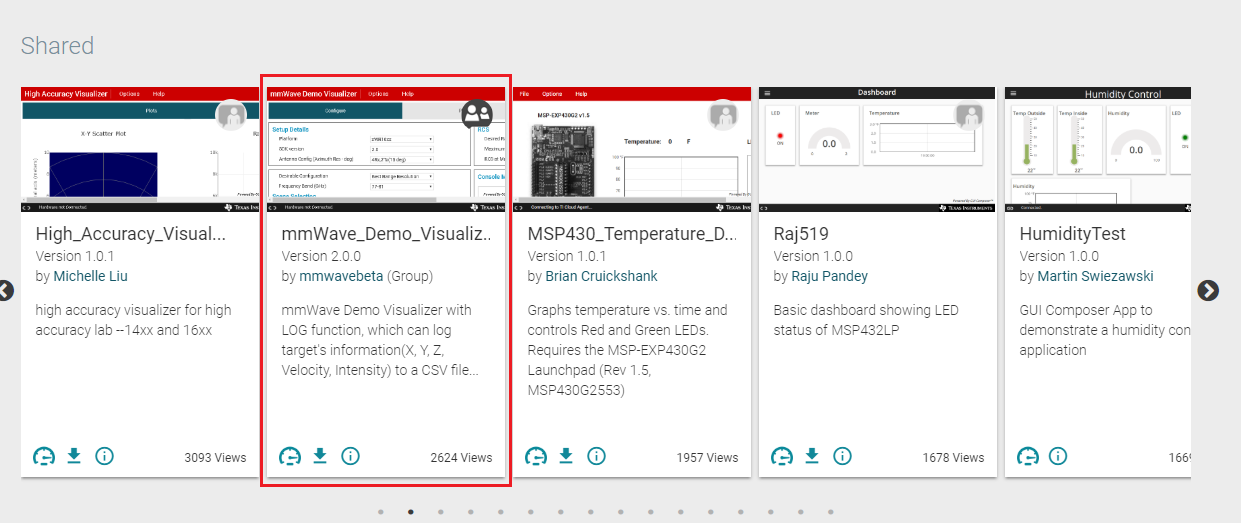View info for MSP430_Temperature_Demo card
The height and width of the screenshot is (523, 1241).
tap(596, 456)
